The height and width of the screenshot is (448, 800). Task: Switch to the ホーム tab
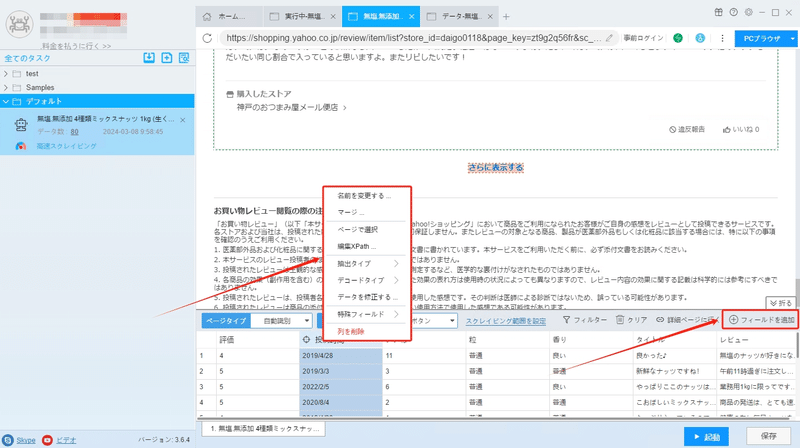[x=229, y=17]
